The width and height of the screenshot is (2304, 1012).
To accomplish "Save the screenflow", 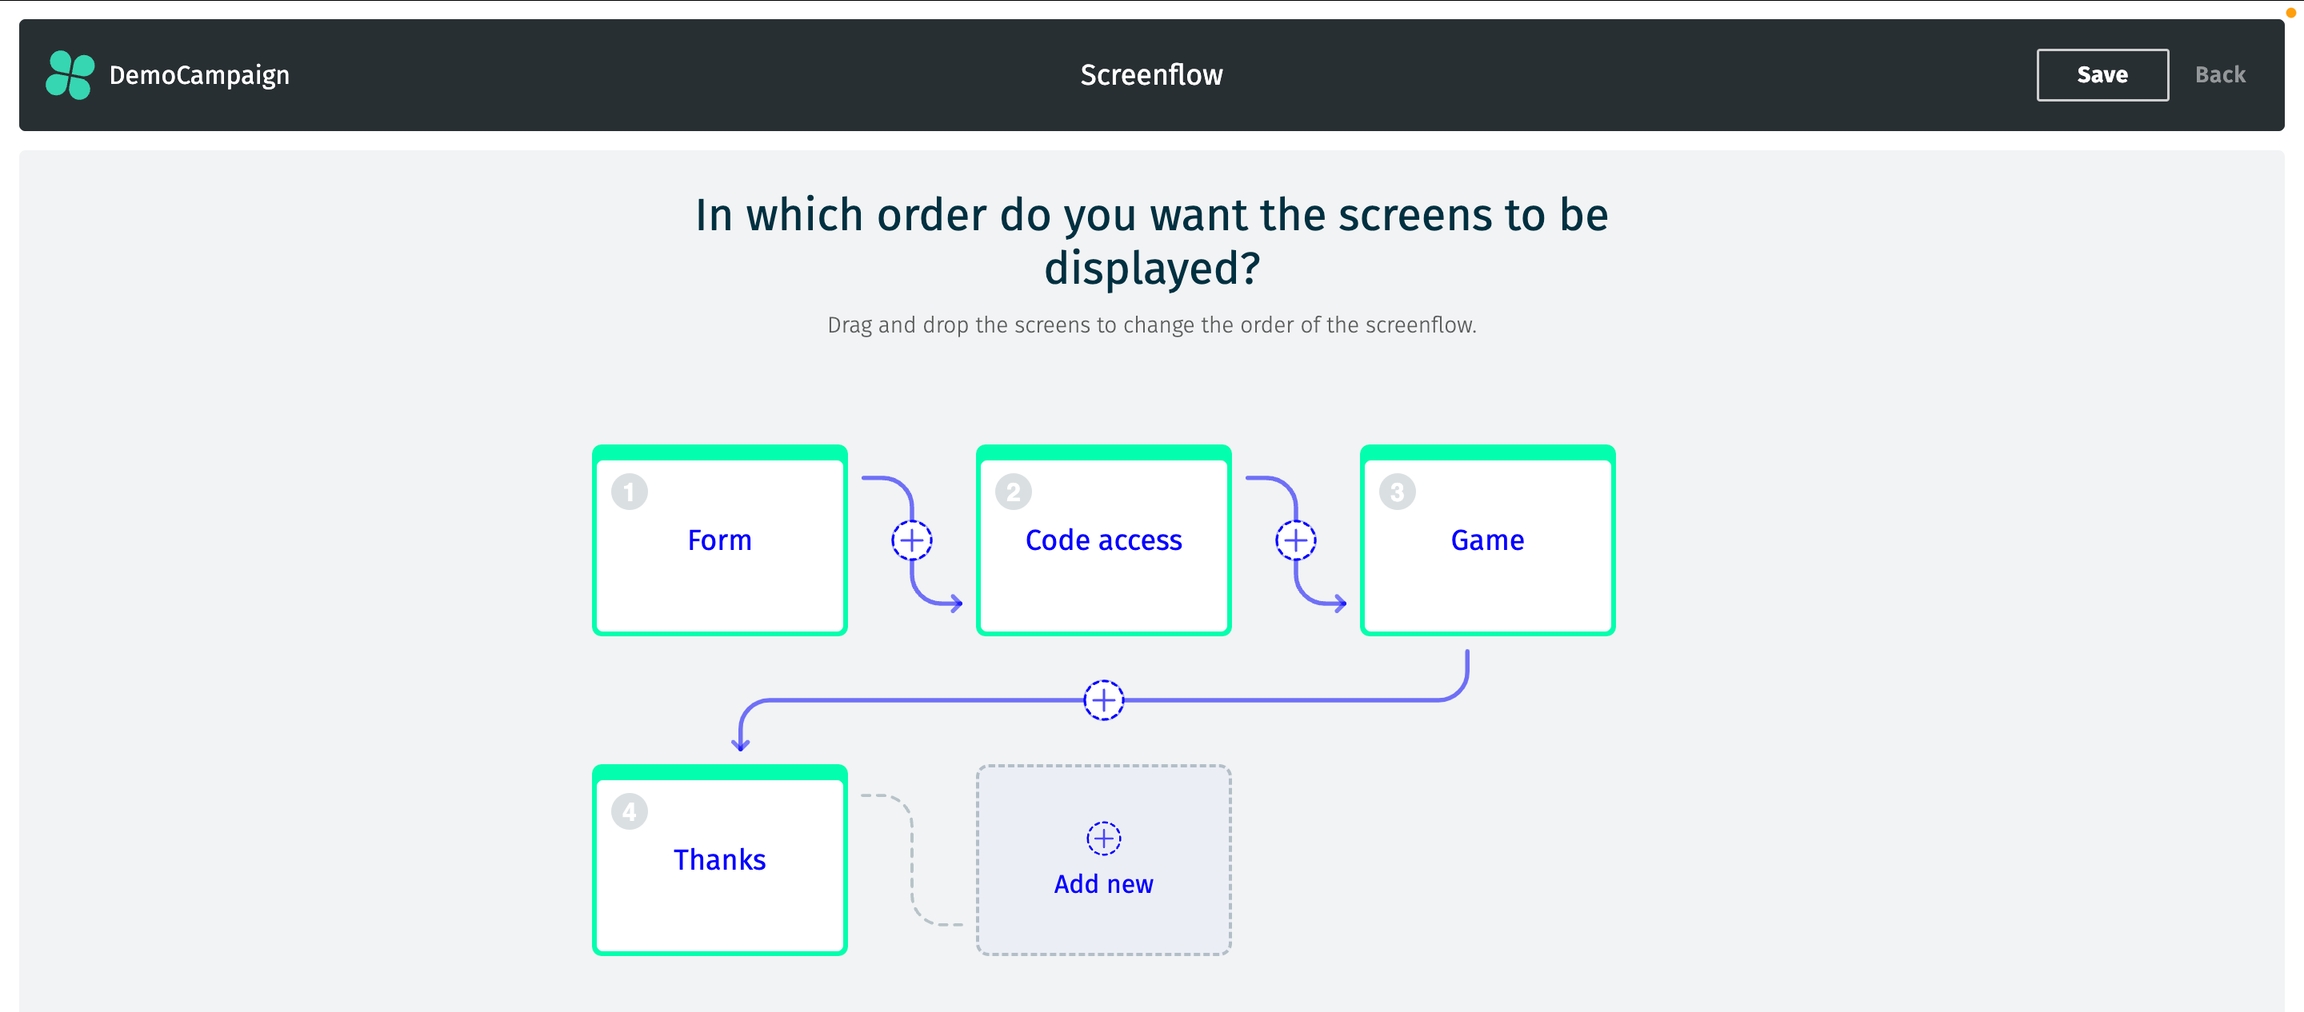I will (2102, 75).
